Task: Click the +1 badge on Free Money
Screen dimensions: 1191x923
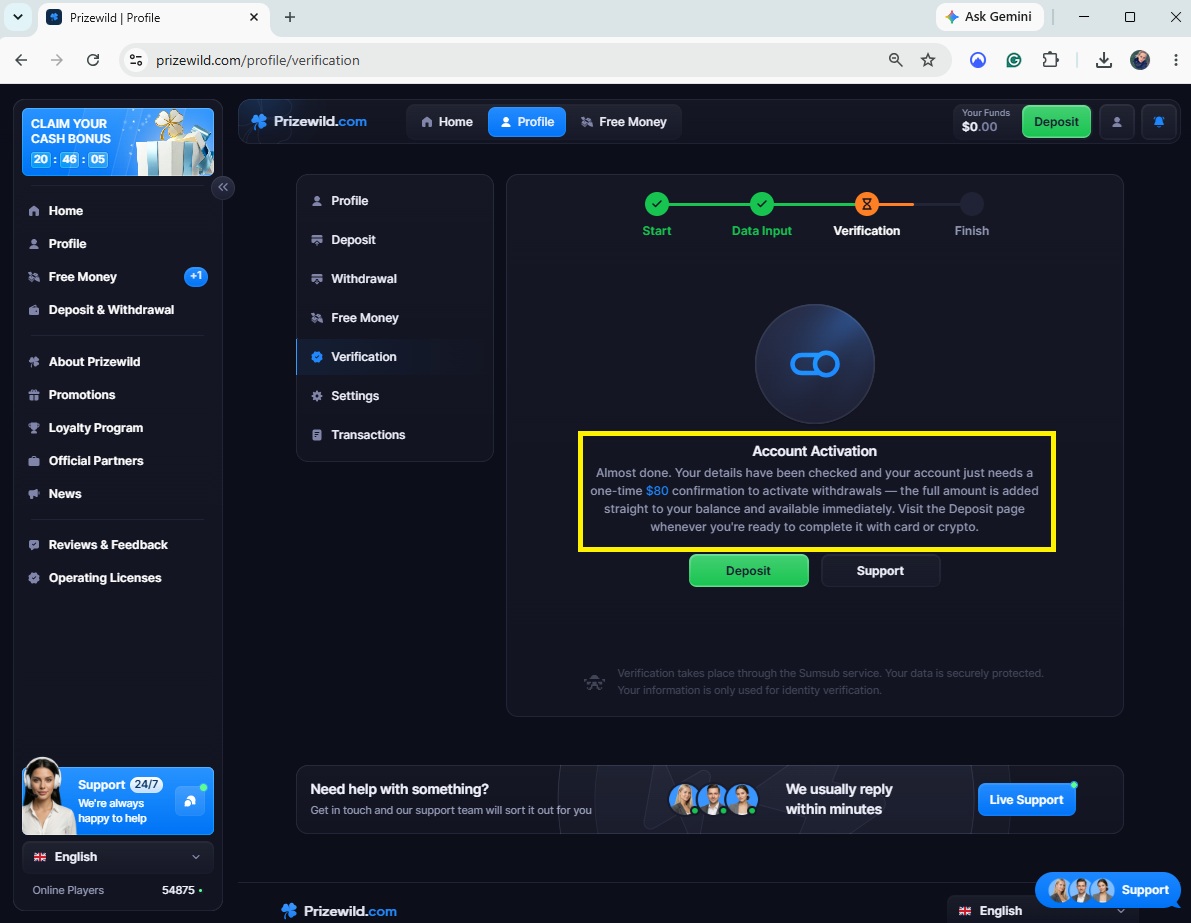Action: (195, 277)
